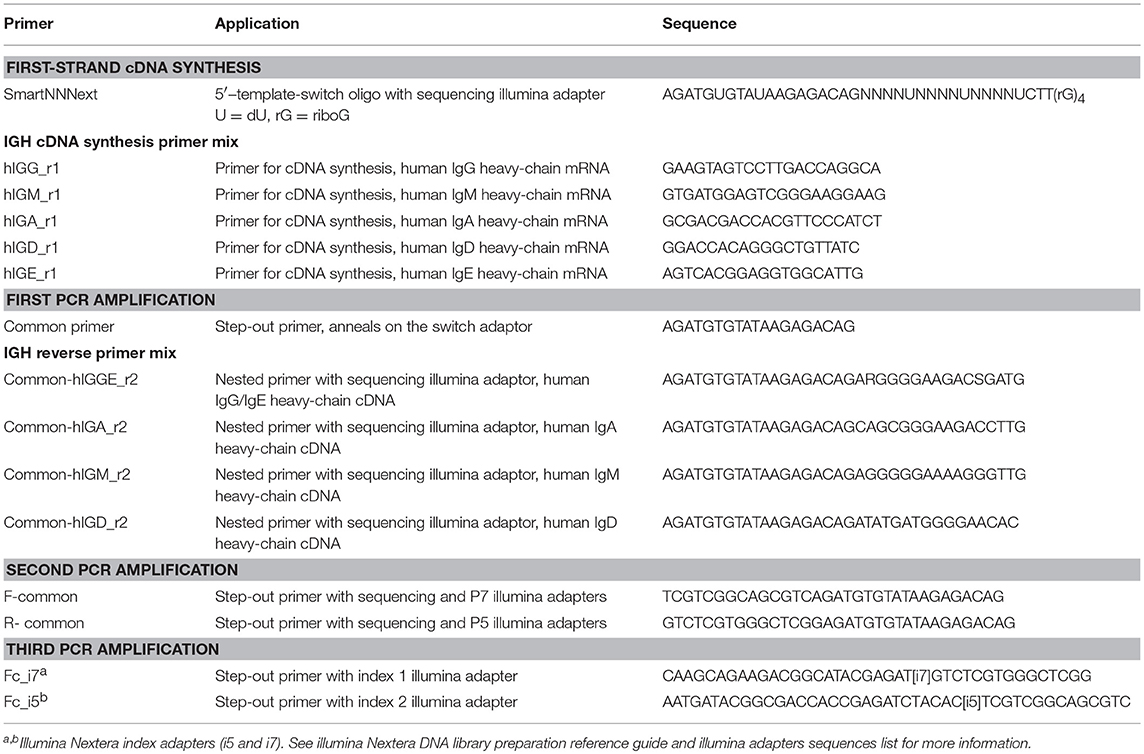Click the index 2 illumina adapter description
This screenshot has width=1144, height=754.
(x=366, y=702)
